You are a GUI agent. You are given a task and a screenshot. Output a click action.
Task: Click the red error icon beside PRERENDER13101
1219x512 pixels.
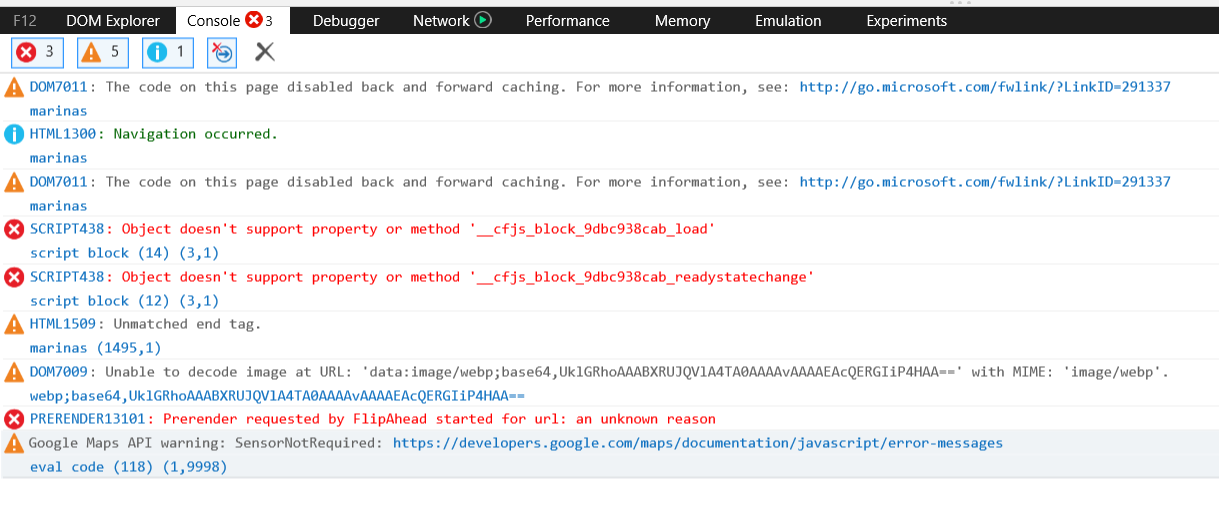pyautogui.click(x=14, y=419)
